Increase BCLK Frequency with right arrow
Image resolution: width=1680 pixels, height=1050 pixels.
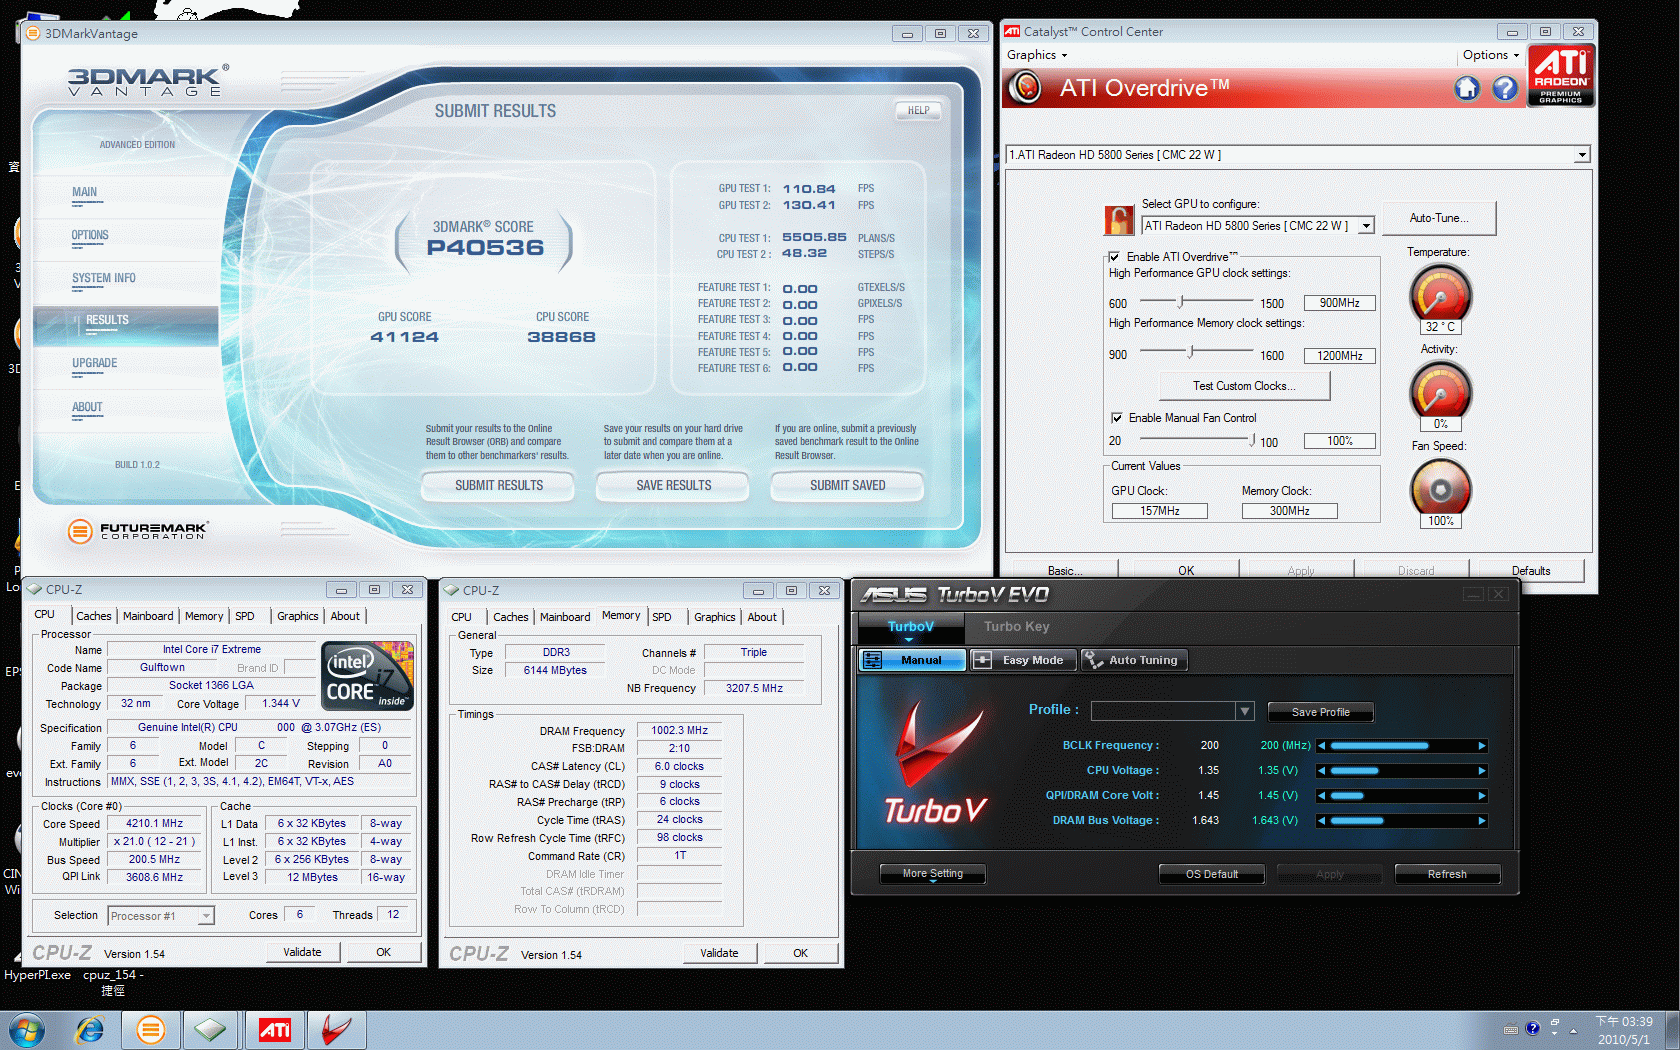1482,746
